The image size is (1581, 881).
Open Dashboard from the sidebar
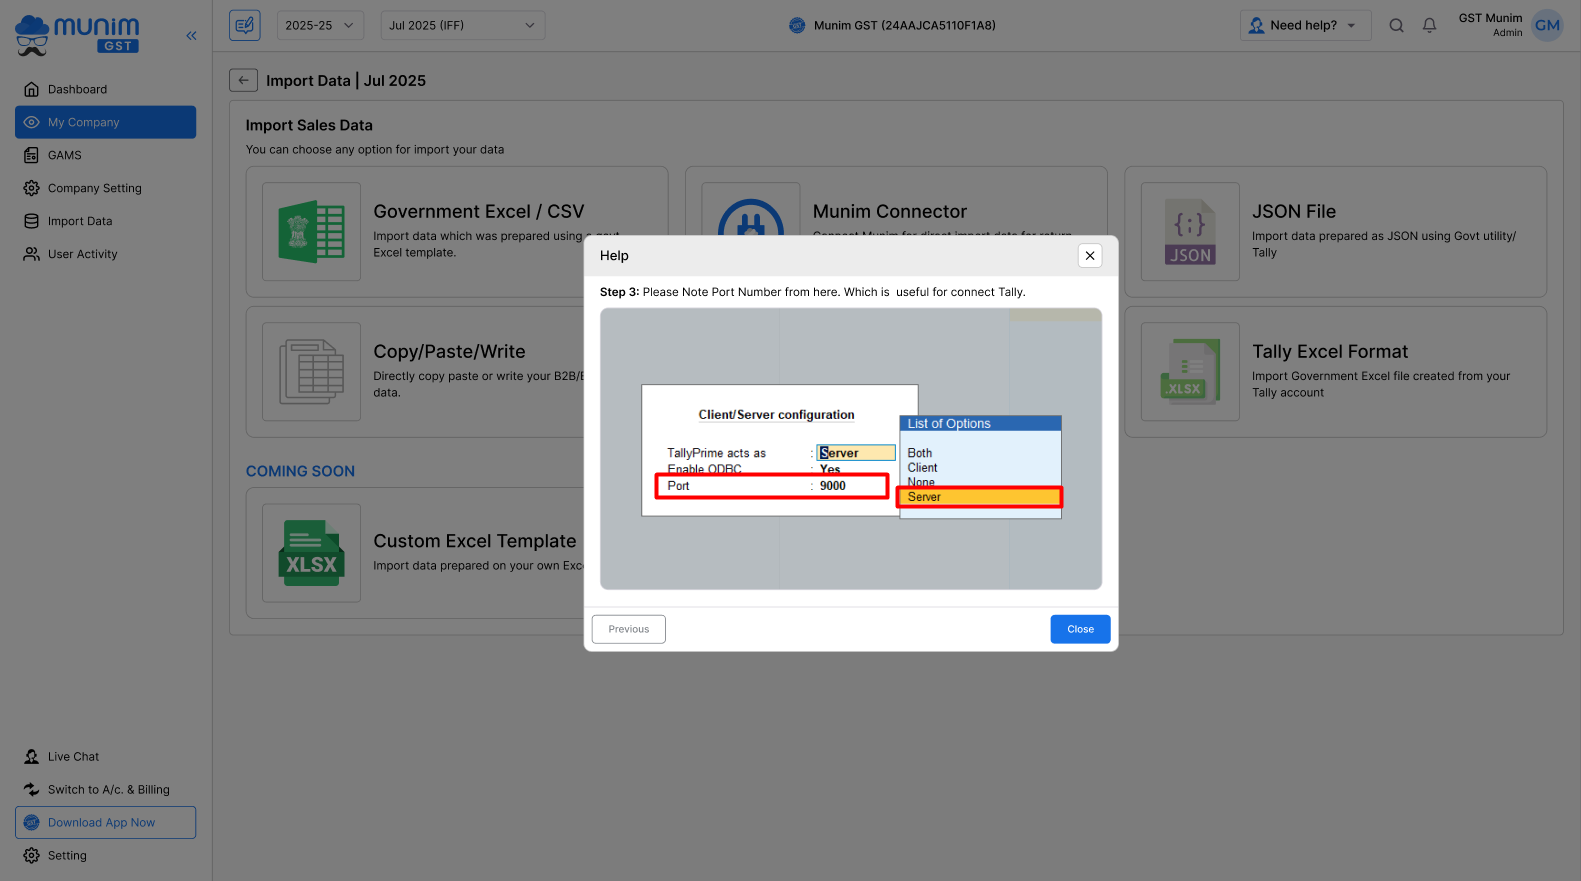point(77,89)
